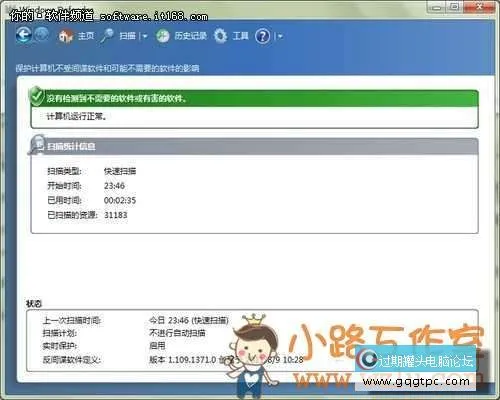Select the 扫描类型 label

(x=64, y=171)
